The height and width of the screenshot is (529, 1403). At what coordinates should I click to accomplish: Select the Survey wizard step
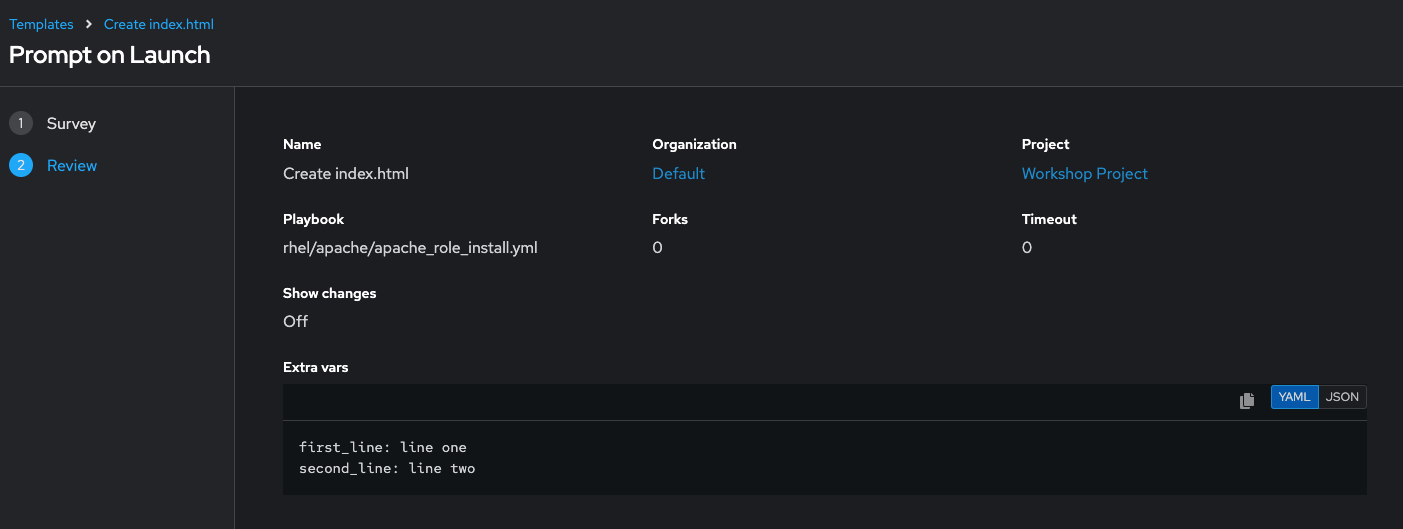71,124
